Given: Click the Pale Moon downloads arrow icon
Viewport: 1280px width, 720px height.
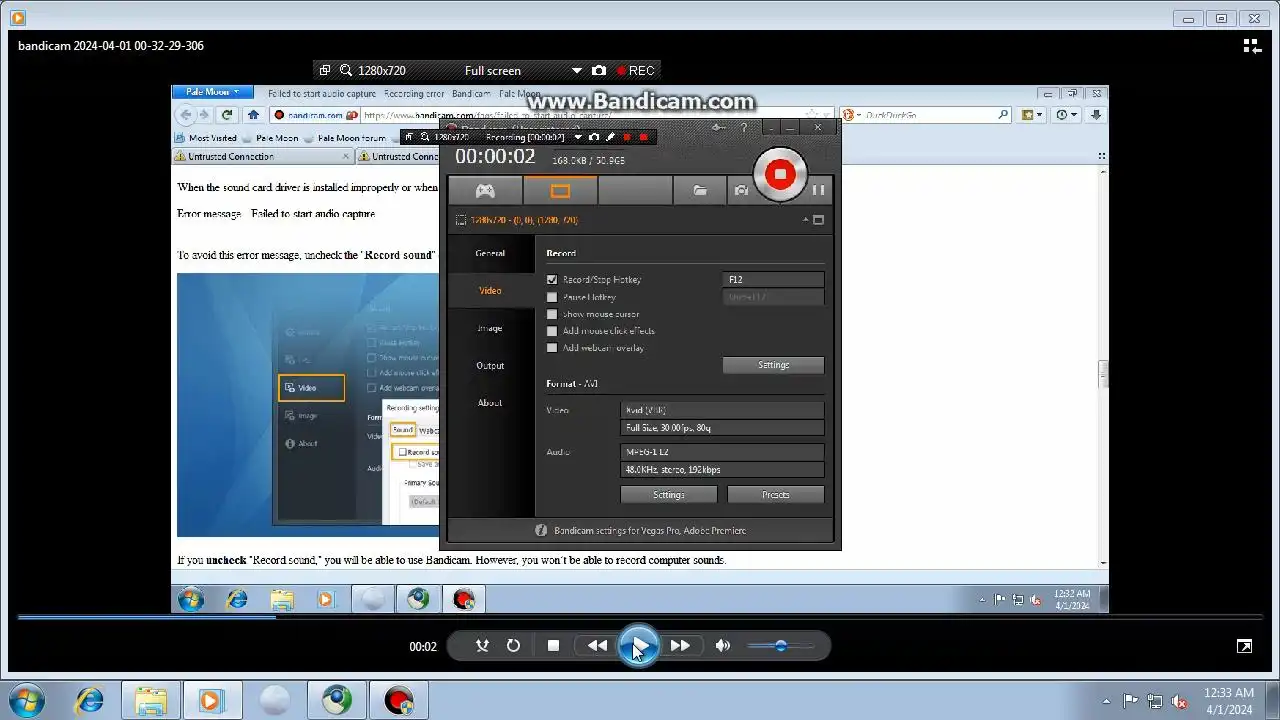Looking at the screenshot, I should pyautogui.click(x=1096, y=115).
